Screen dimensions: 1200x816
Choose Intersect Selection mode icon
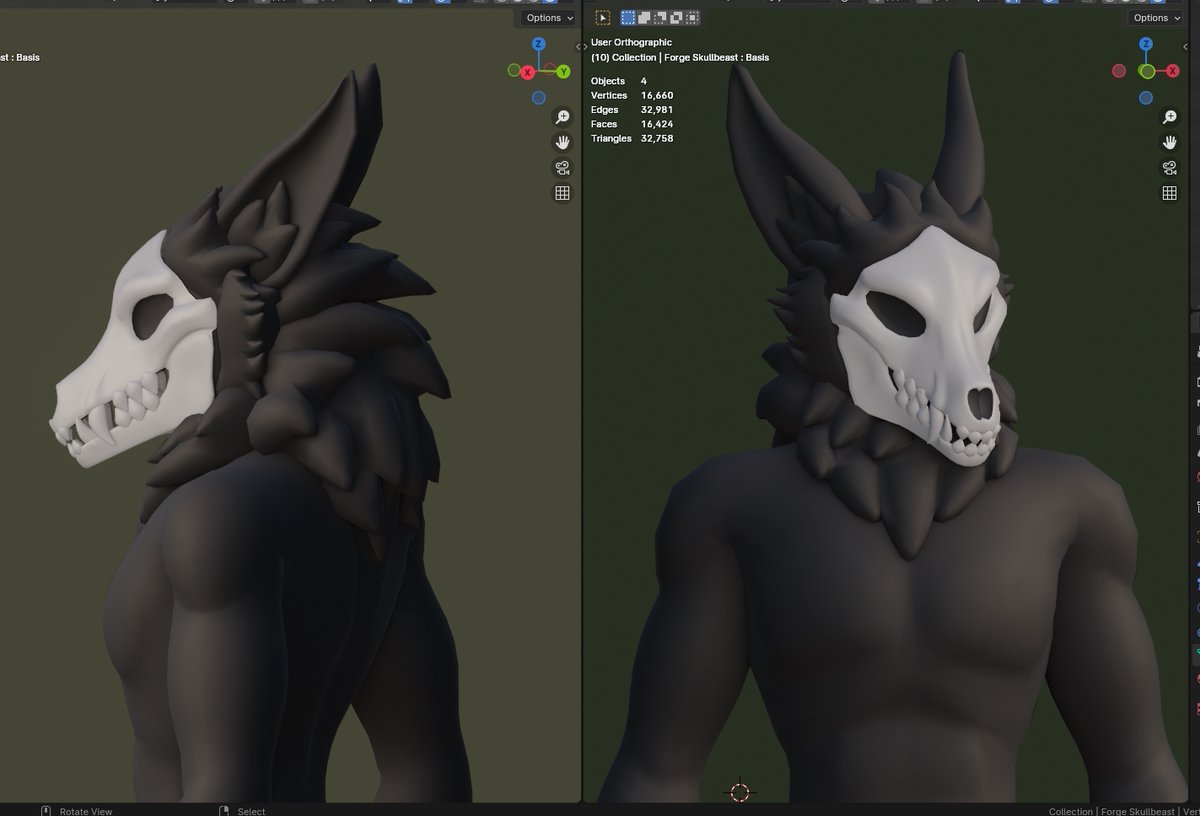click(x=692, y=17)
